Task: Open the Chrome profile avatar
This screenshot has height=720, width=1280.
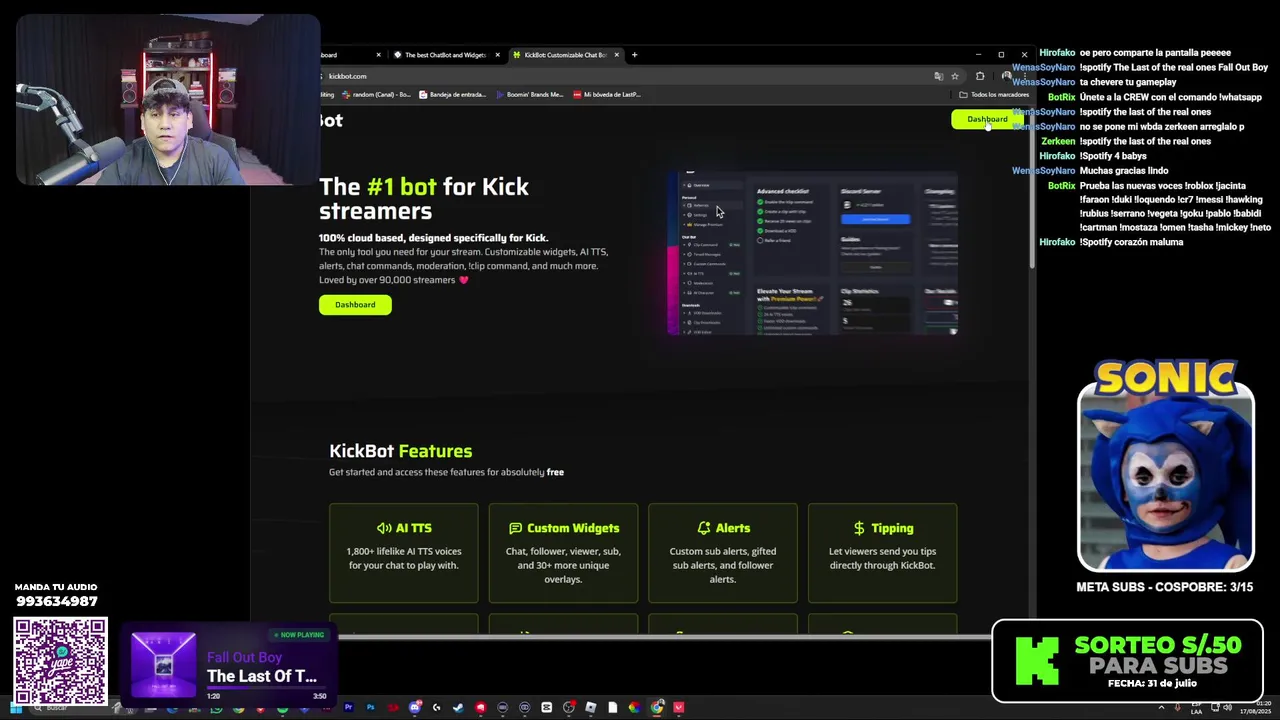Action: 1006,76
